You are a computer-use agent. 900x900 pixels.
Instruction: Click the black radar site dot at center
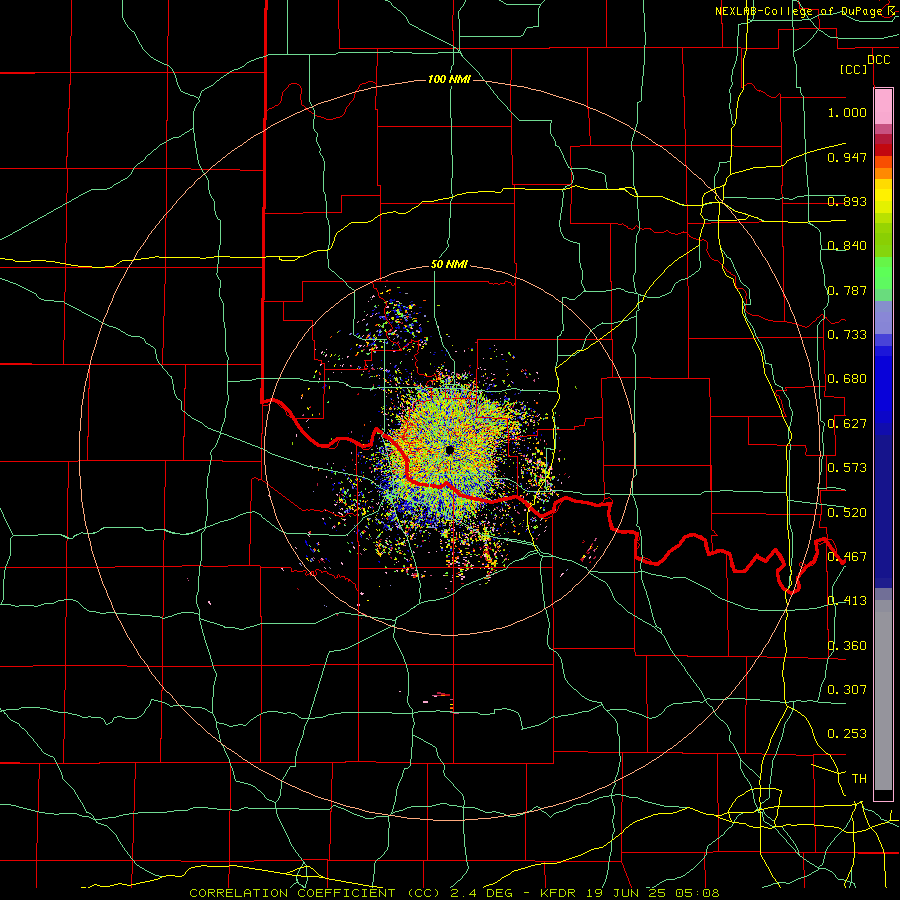pyautogui.click(x=449, y=450)
